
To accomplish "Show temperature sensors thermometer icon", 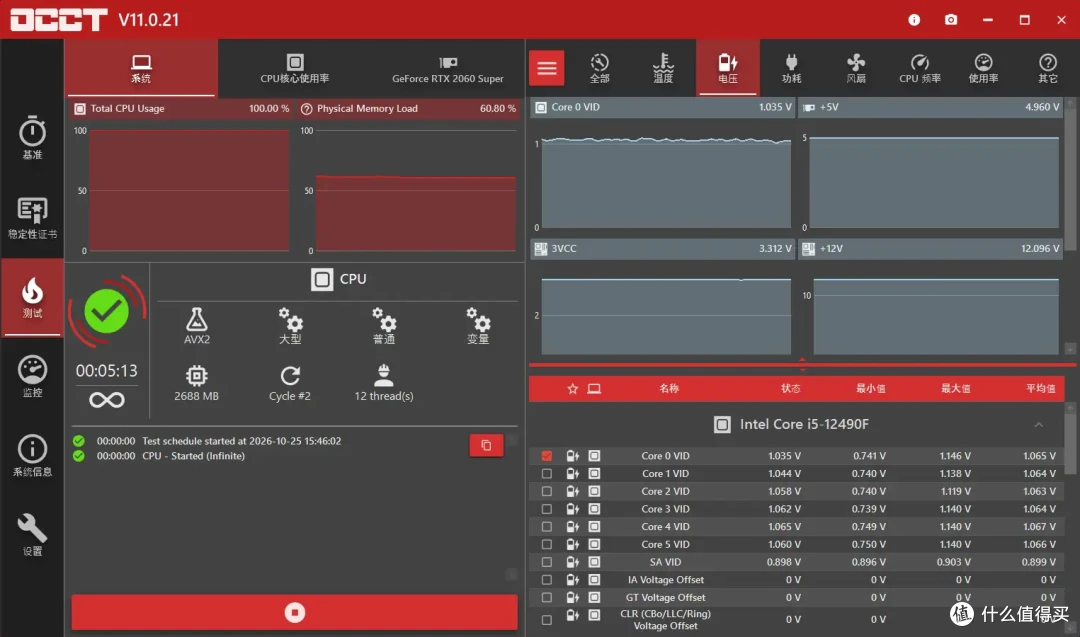I will coord(663,68).
